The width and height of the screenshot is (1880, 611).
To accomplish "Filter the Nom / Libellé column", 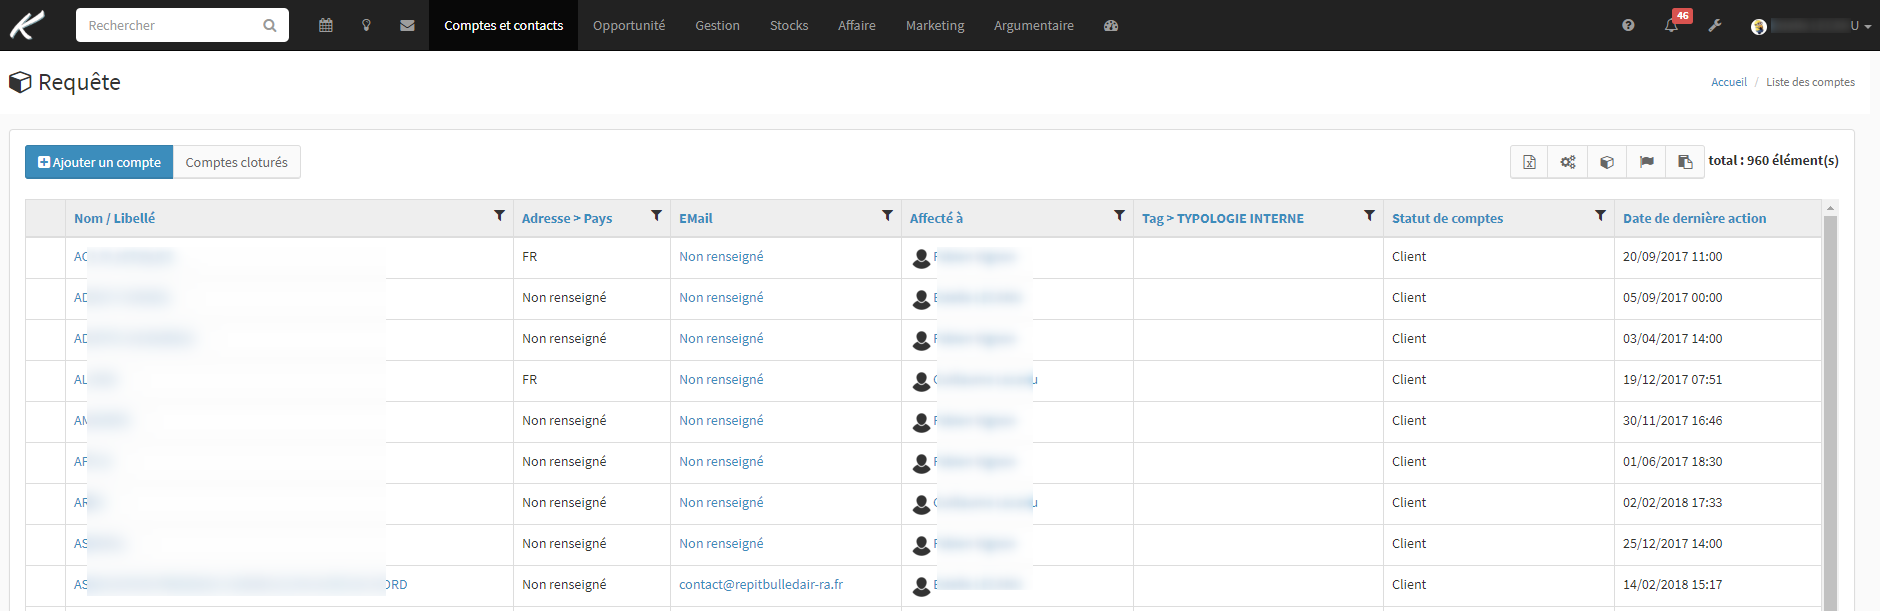I will (x=499, y=216).
